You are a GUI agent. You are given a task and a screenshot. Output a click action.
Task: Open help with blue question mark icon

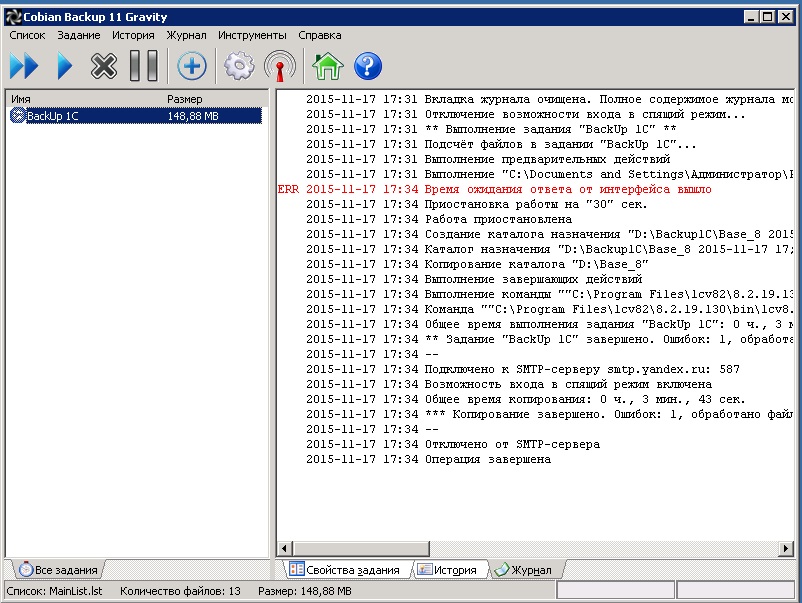[368, 66]
